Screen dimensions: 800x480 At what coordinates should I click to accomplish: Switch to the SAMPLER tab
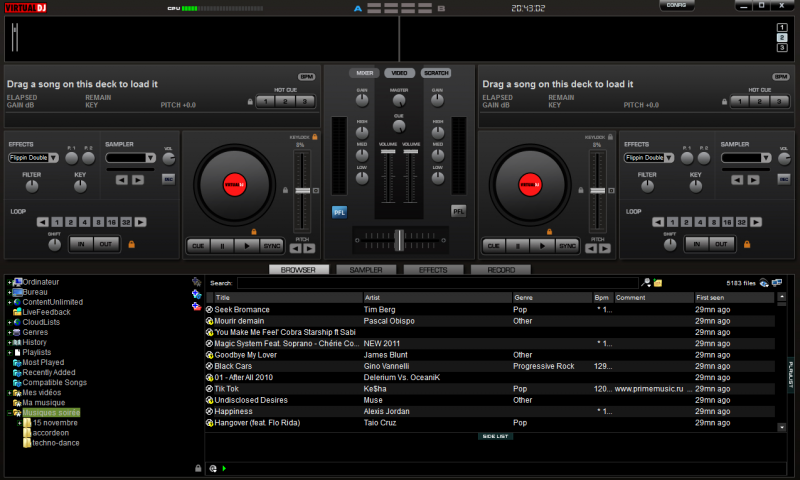(365, 270)
